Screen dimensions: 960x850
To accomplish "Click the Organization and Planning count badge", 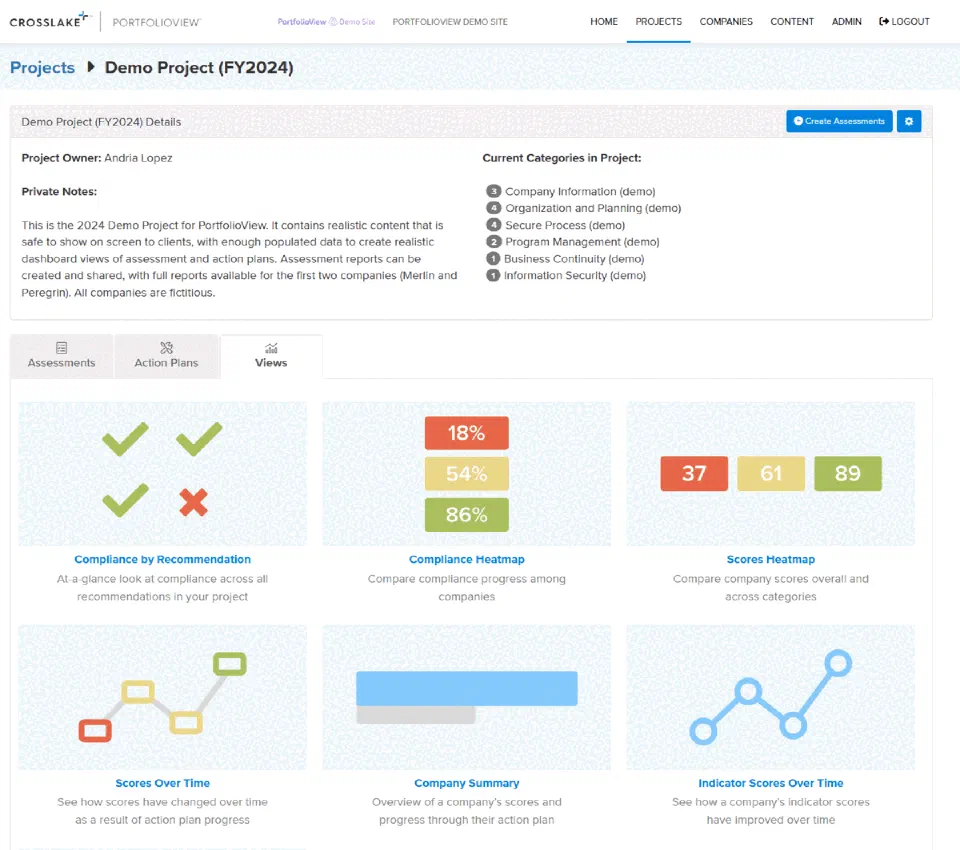I will point(493,208).
